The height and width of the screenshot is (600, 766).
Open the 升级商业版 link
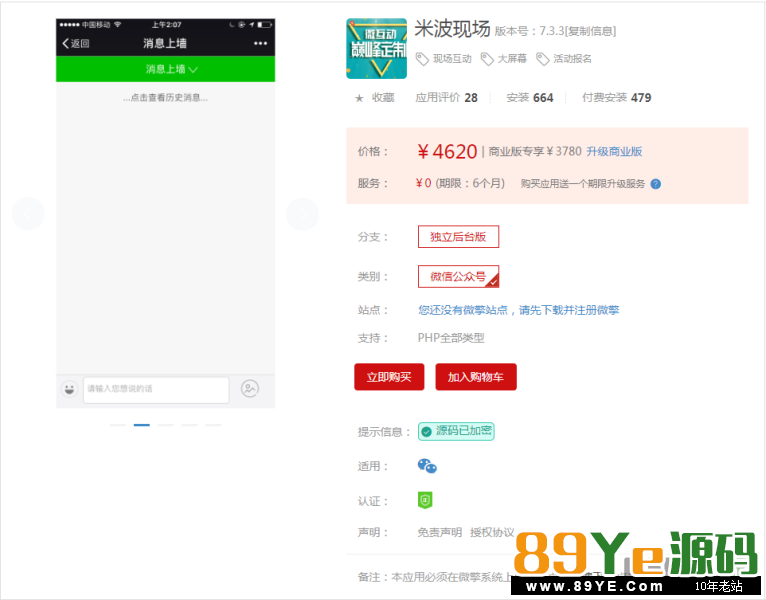(614, 152)
